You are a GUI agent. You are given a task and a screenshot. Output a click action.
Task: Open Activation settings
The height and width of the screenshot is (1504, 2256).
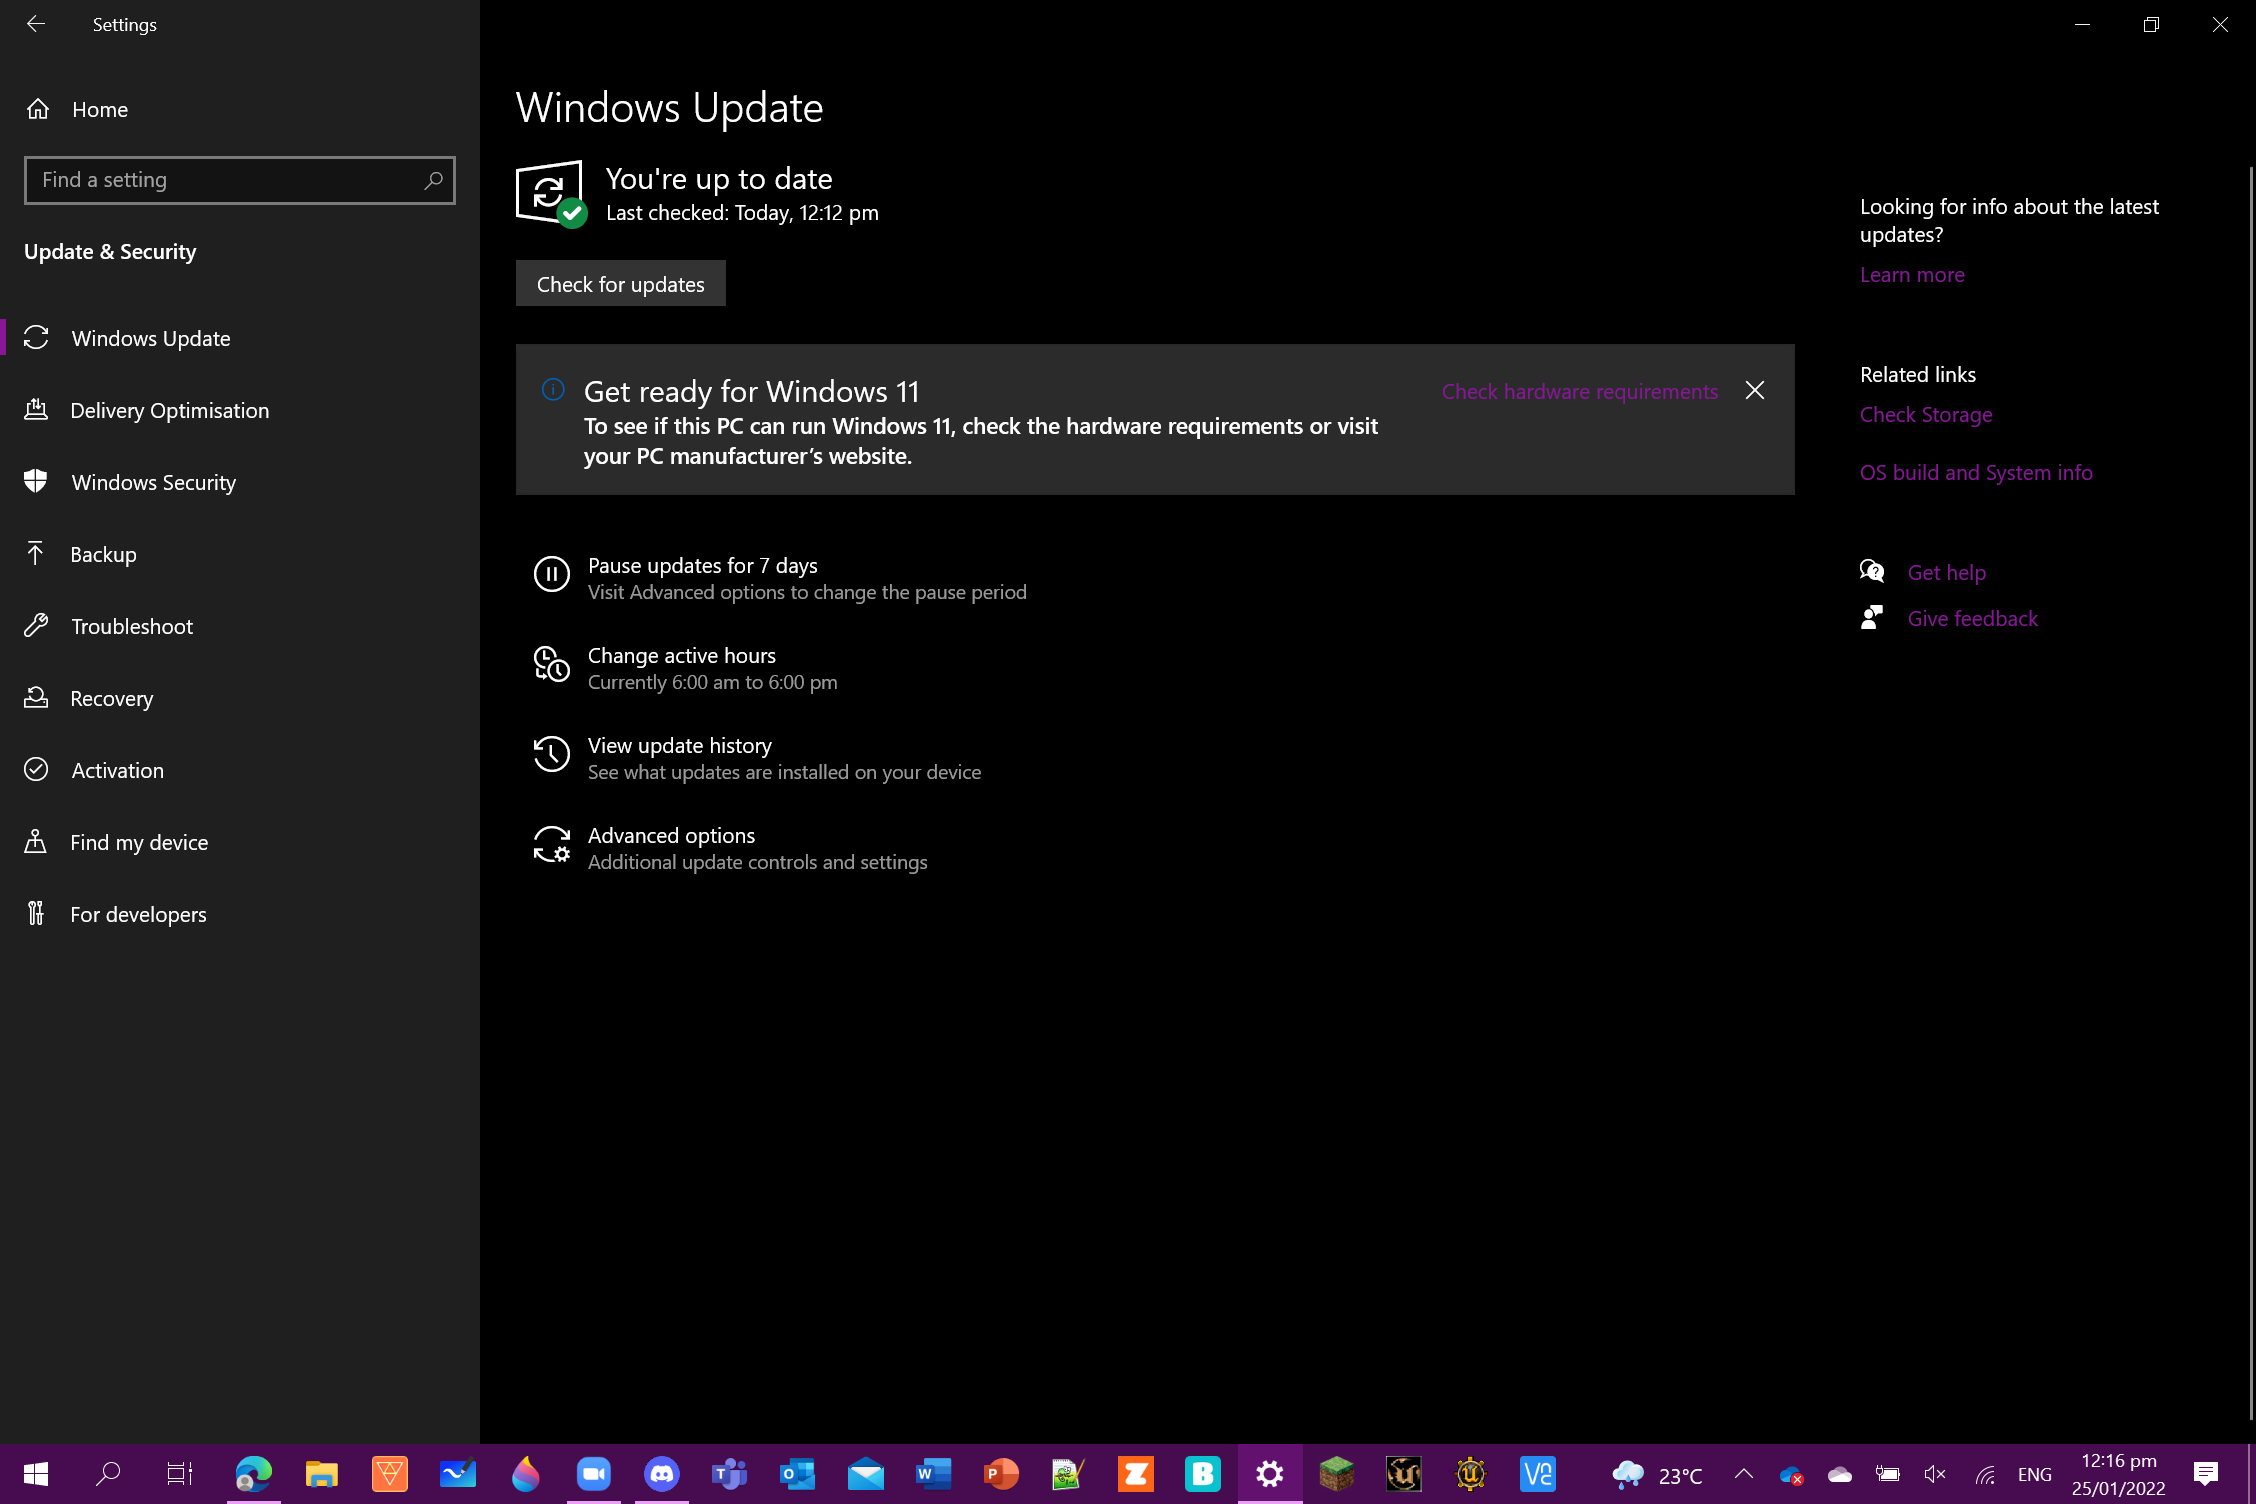[x=240, y=770]
